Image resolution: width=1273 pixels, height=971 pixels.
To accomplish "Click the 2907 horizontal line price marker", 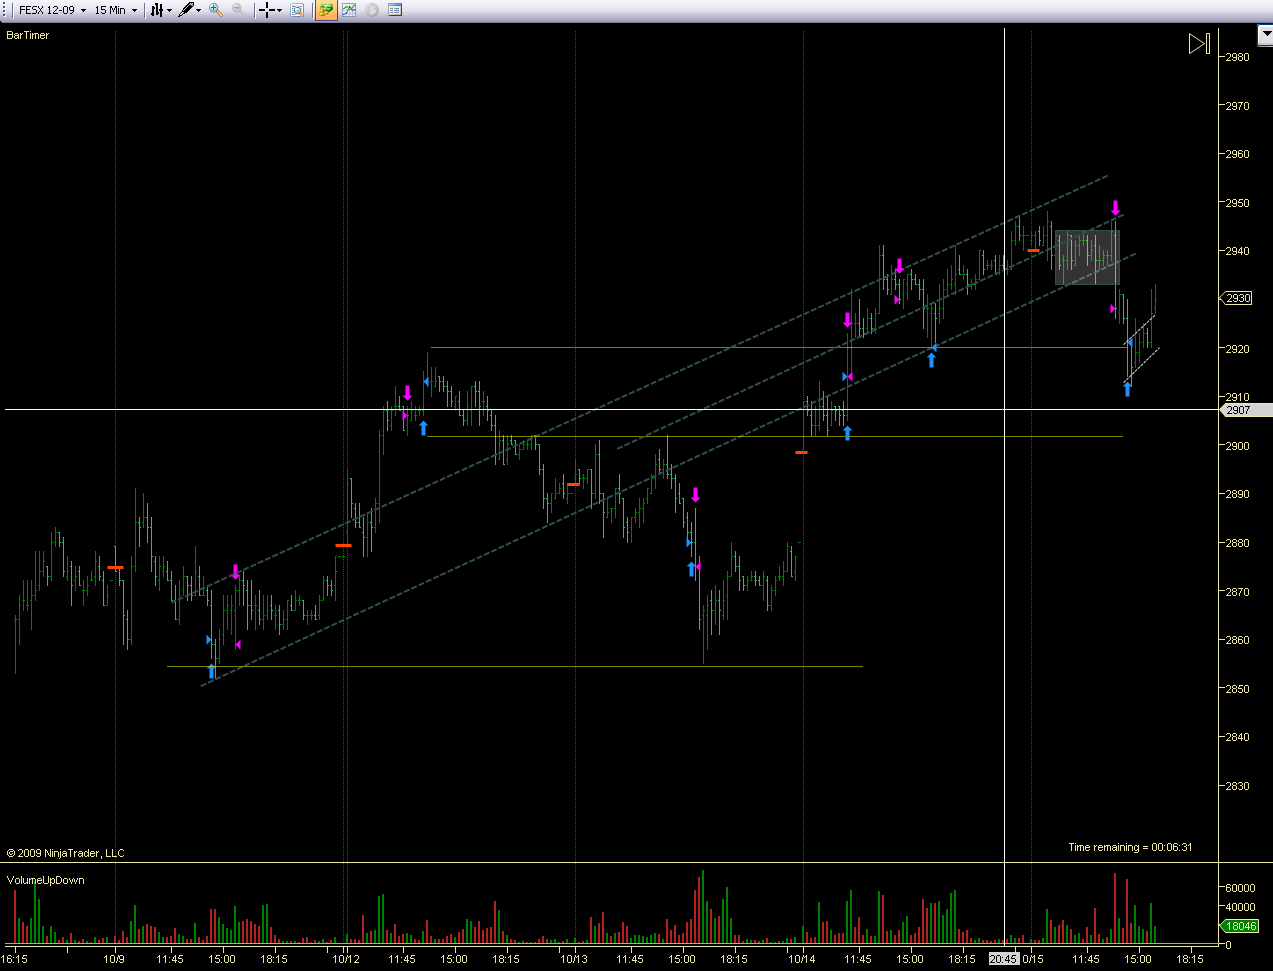I will coord(1246,410).
